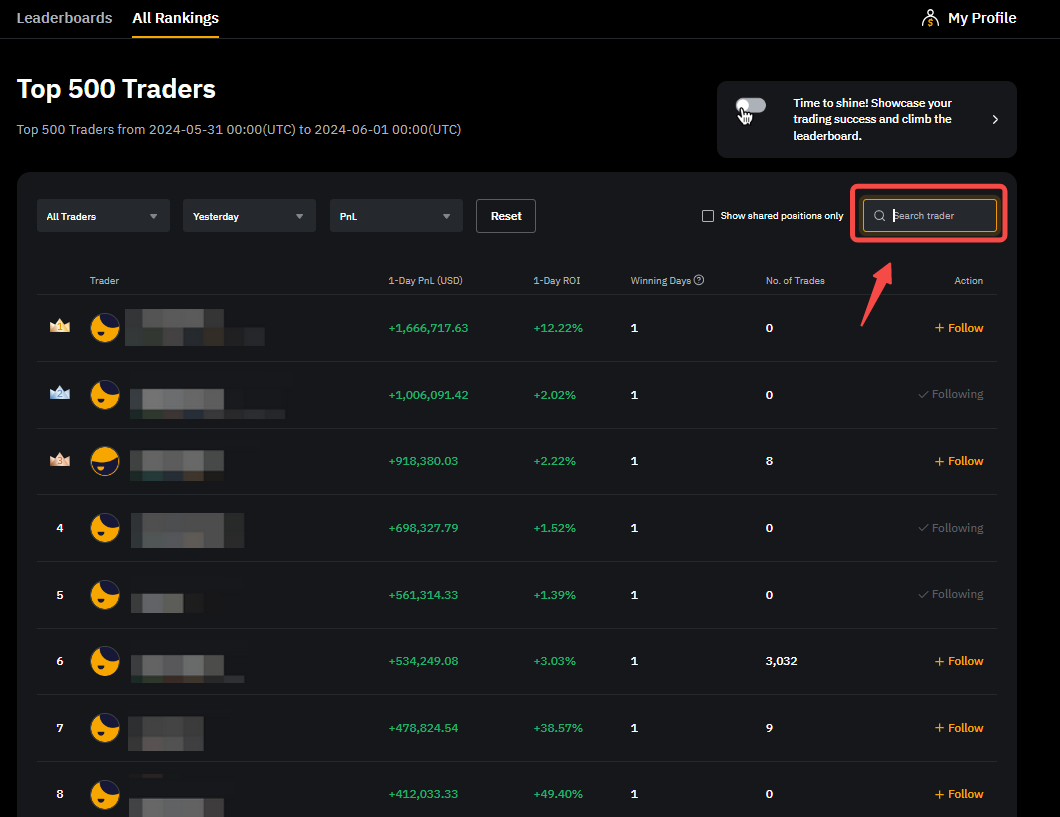Open the Yesterday time period dropdown
The image size is (1060, 817).
pyautogui.click(x=249, y=215)
